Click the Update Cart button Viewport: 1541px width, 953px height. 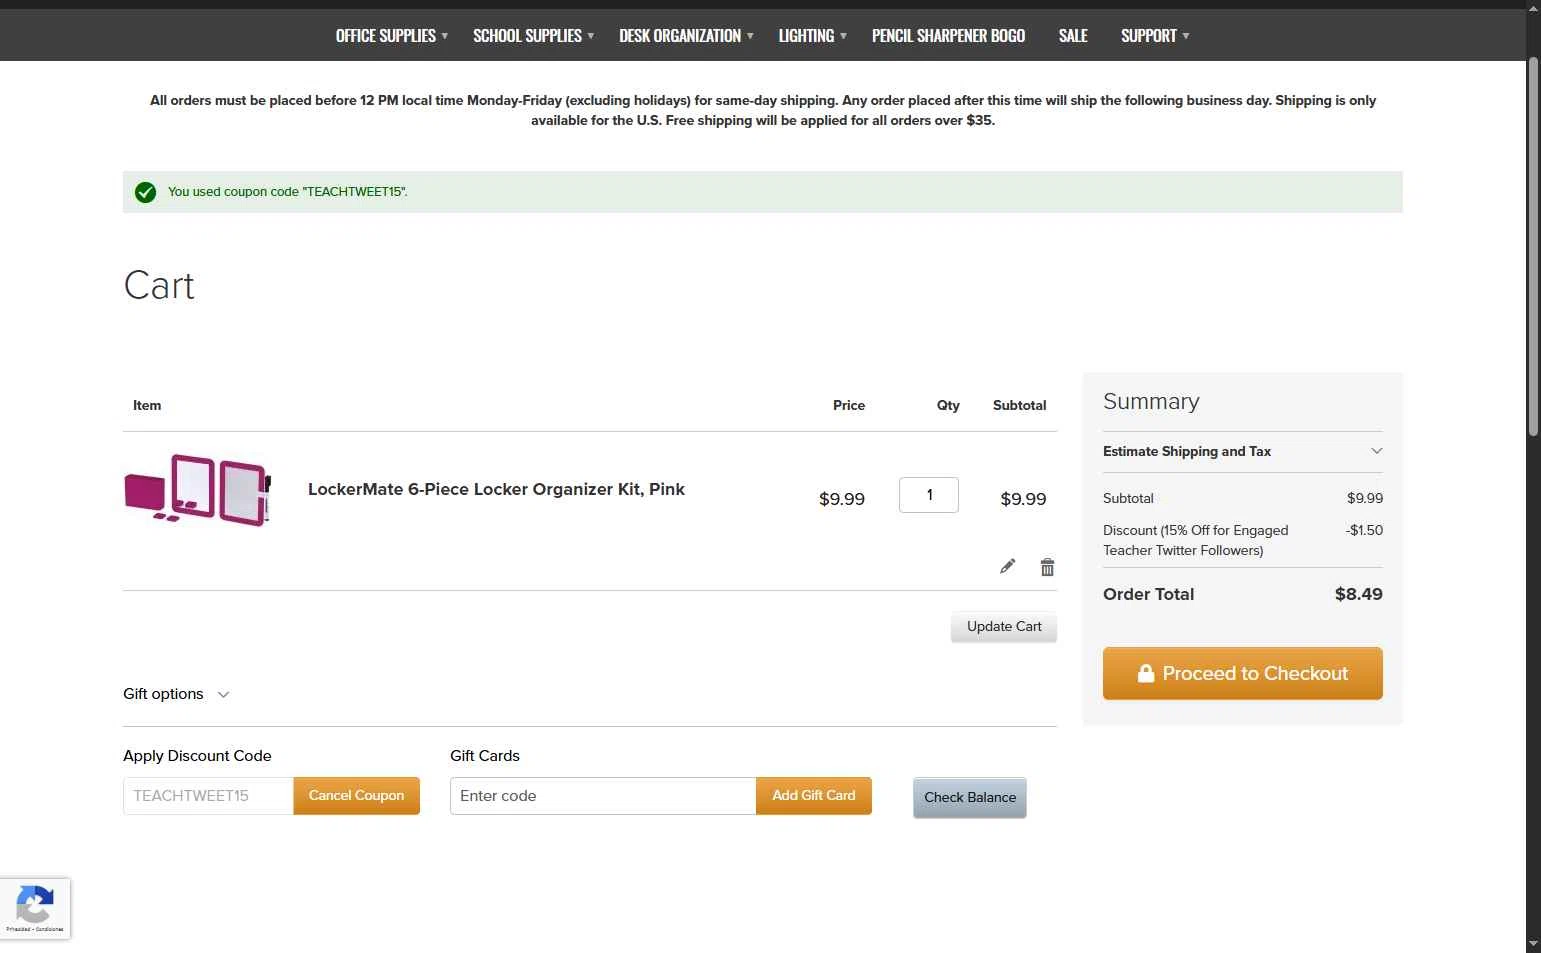click(1004, 627)
